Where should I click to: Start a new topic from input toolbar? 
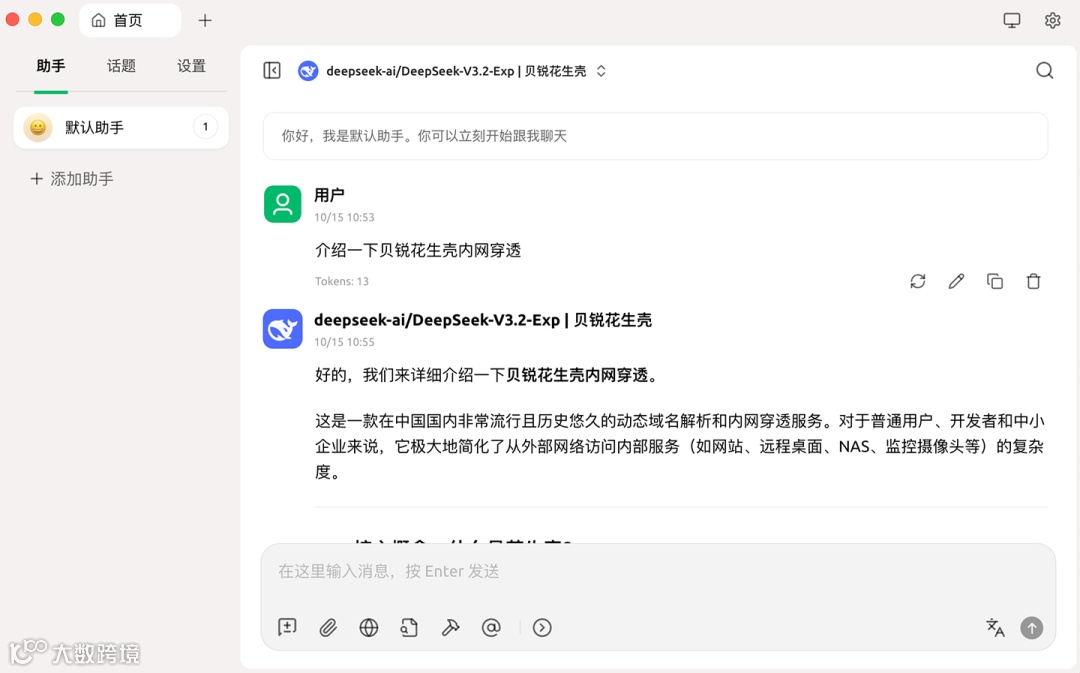click(287, 627)
